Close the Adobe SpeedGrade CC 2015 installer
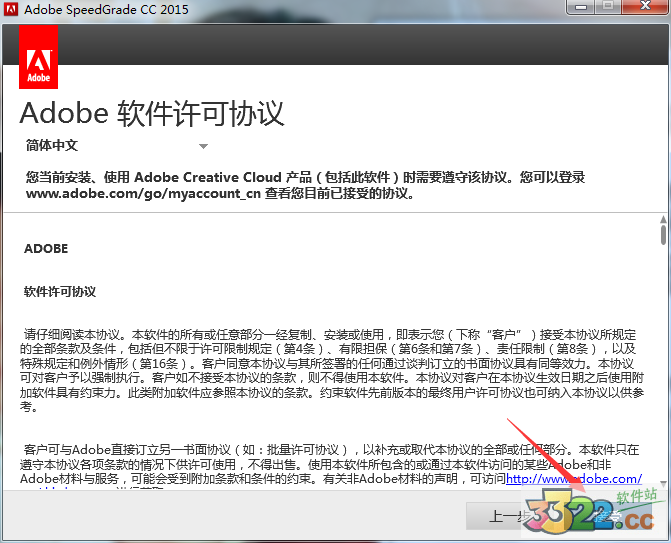671x543 pixels. coord(645,6)
